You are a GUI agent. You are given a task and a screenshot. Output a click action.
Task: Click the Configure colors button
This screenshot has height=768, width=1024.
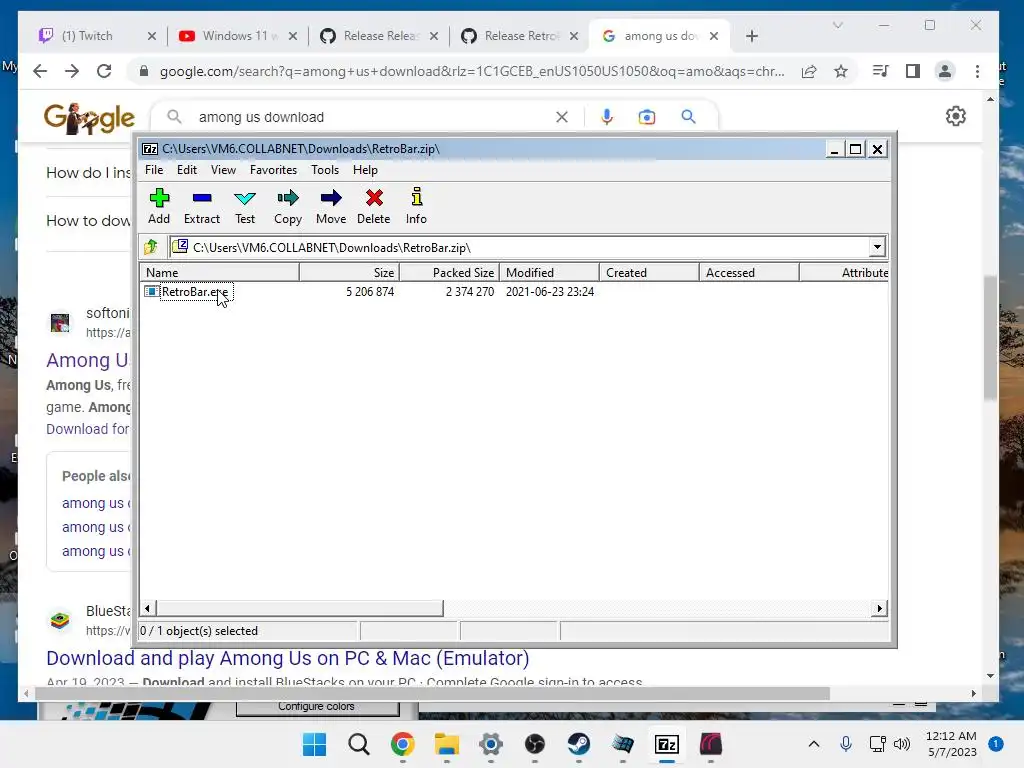(317, 707)
